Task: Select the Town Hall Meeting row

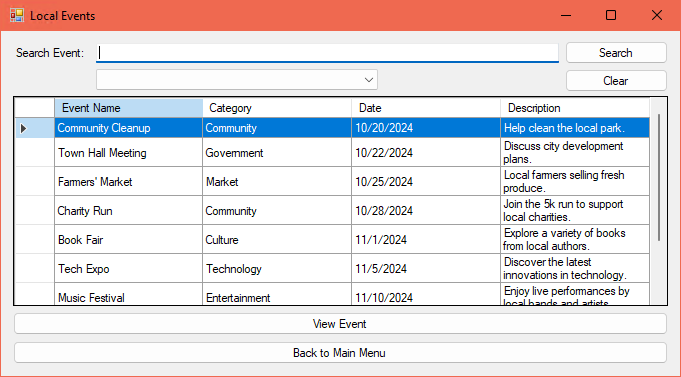Action: pos(333,152)
